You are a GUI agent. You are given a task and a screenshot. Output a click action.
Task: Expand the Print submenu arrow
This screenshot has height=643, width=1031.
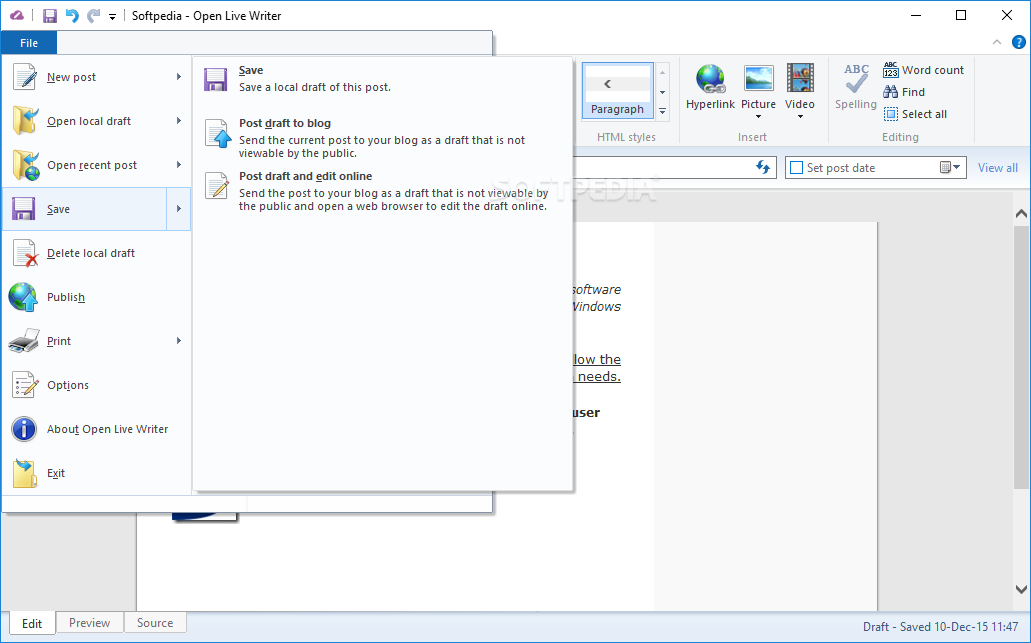pos(179,341)
